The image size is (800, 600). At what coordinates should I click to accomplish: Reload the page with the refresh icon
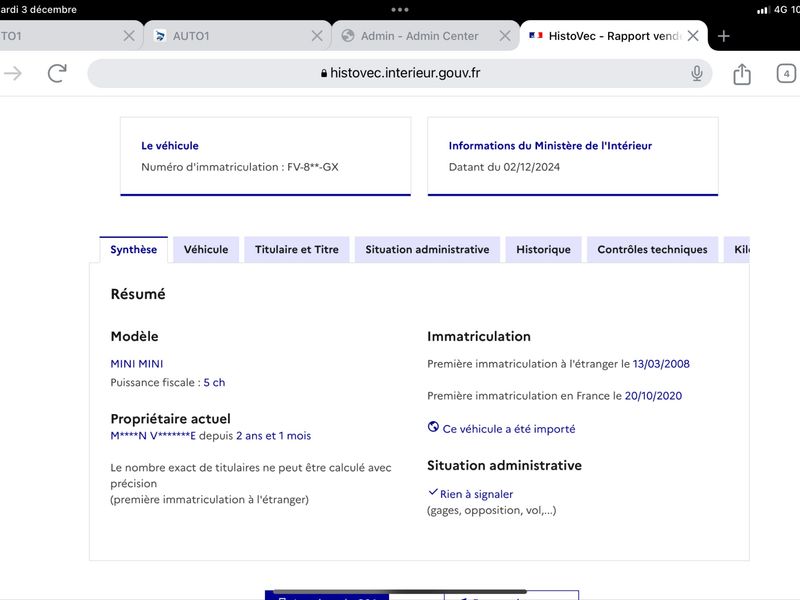(57, 73)
